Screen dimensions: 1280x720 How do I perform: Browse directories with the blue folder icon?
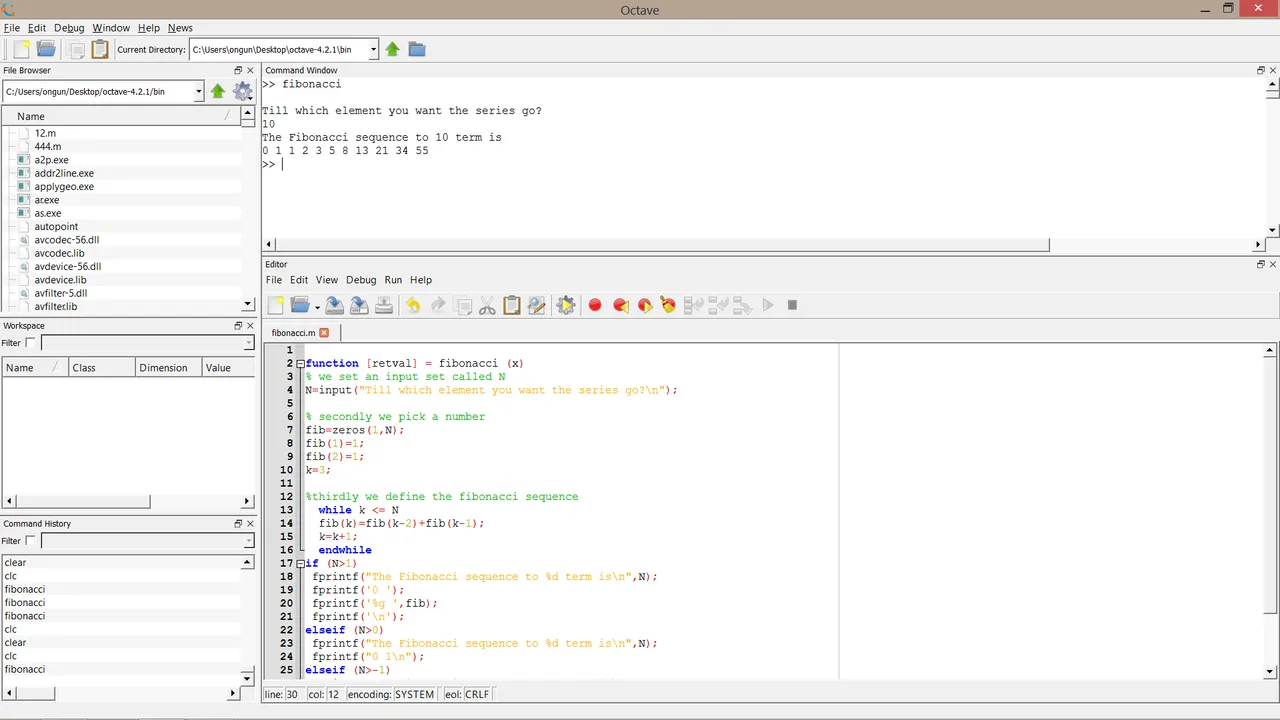pyautogui.click(x=417, y=49)
